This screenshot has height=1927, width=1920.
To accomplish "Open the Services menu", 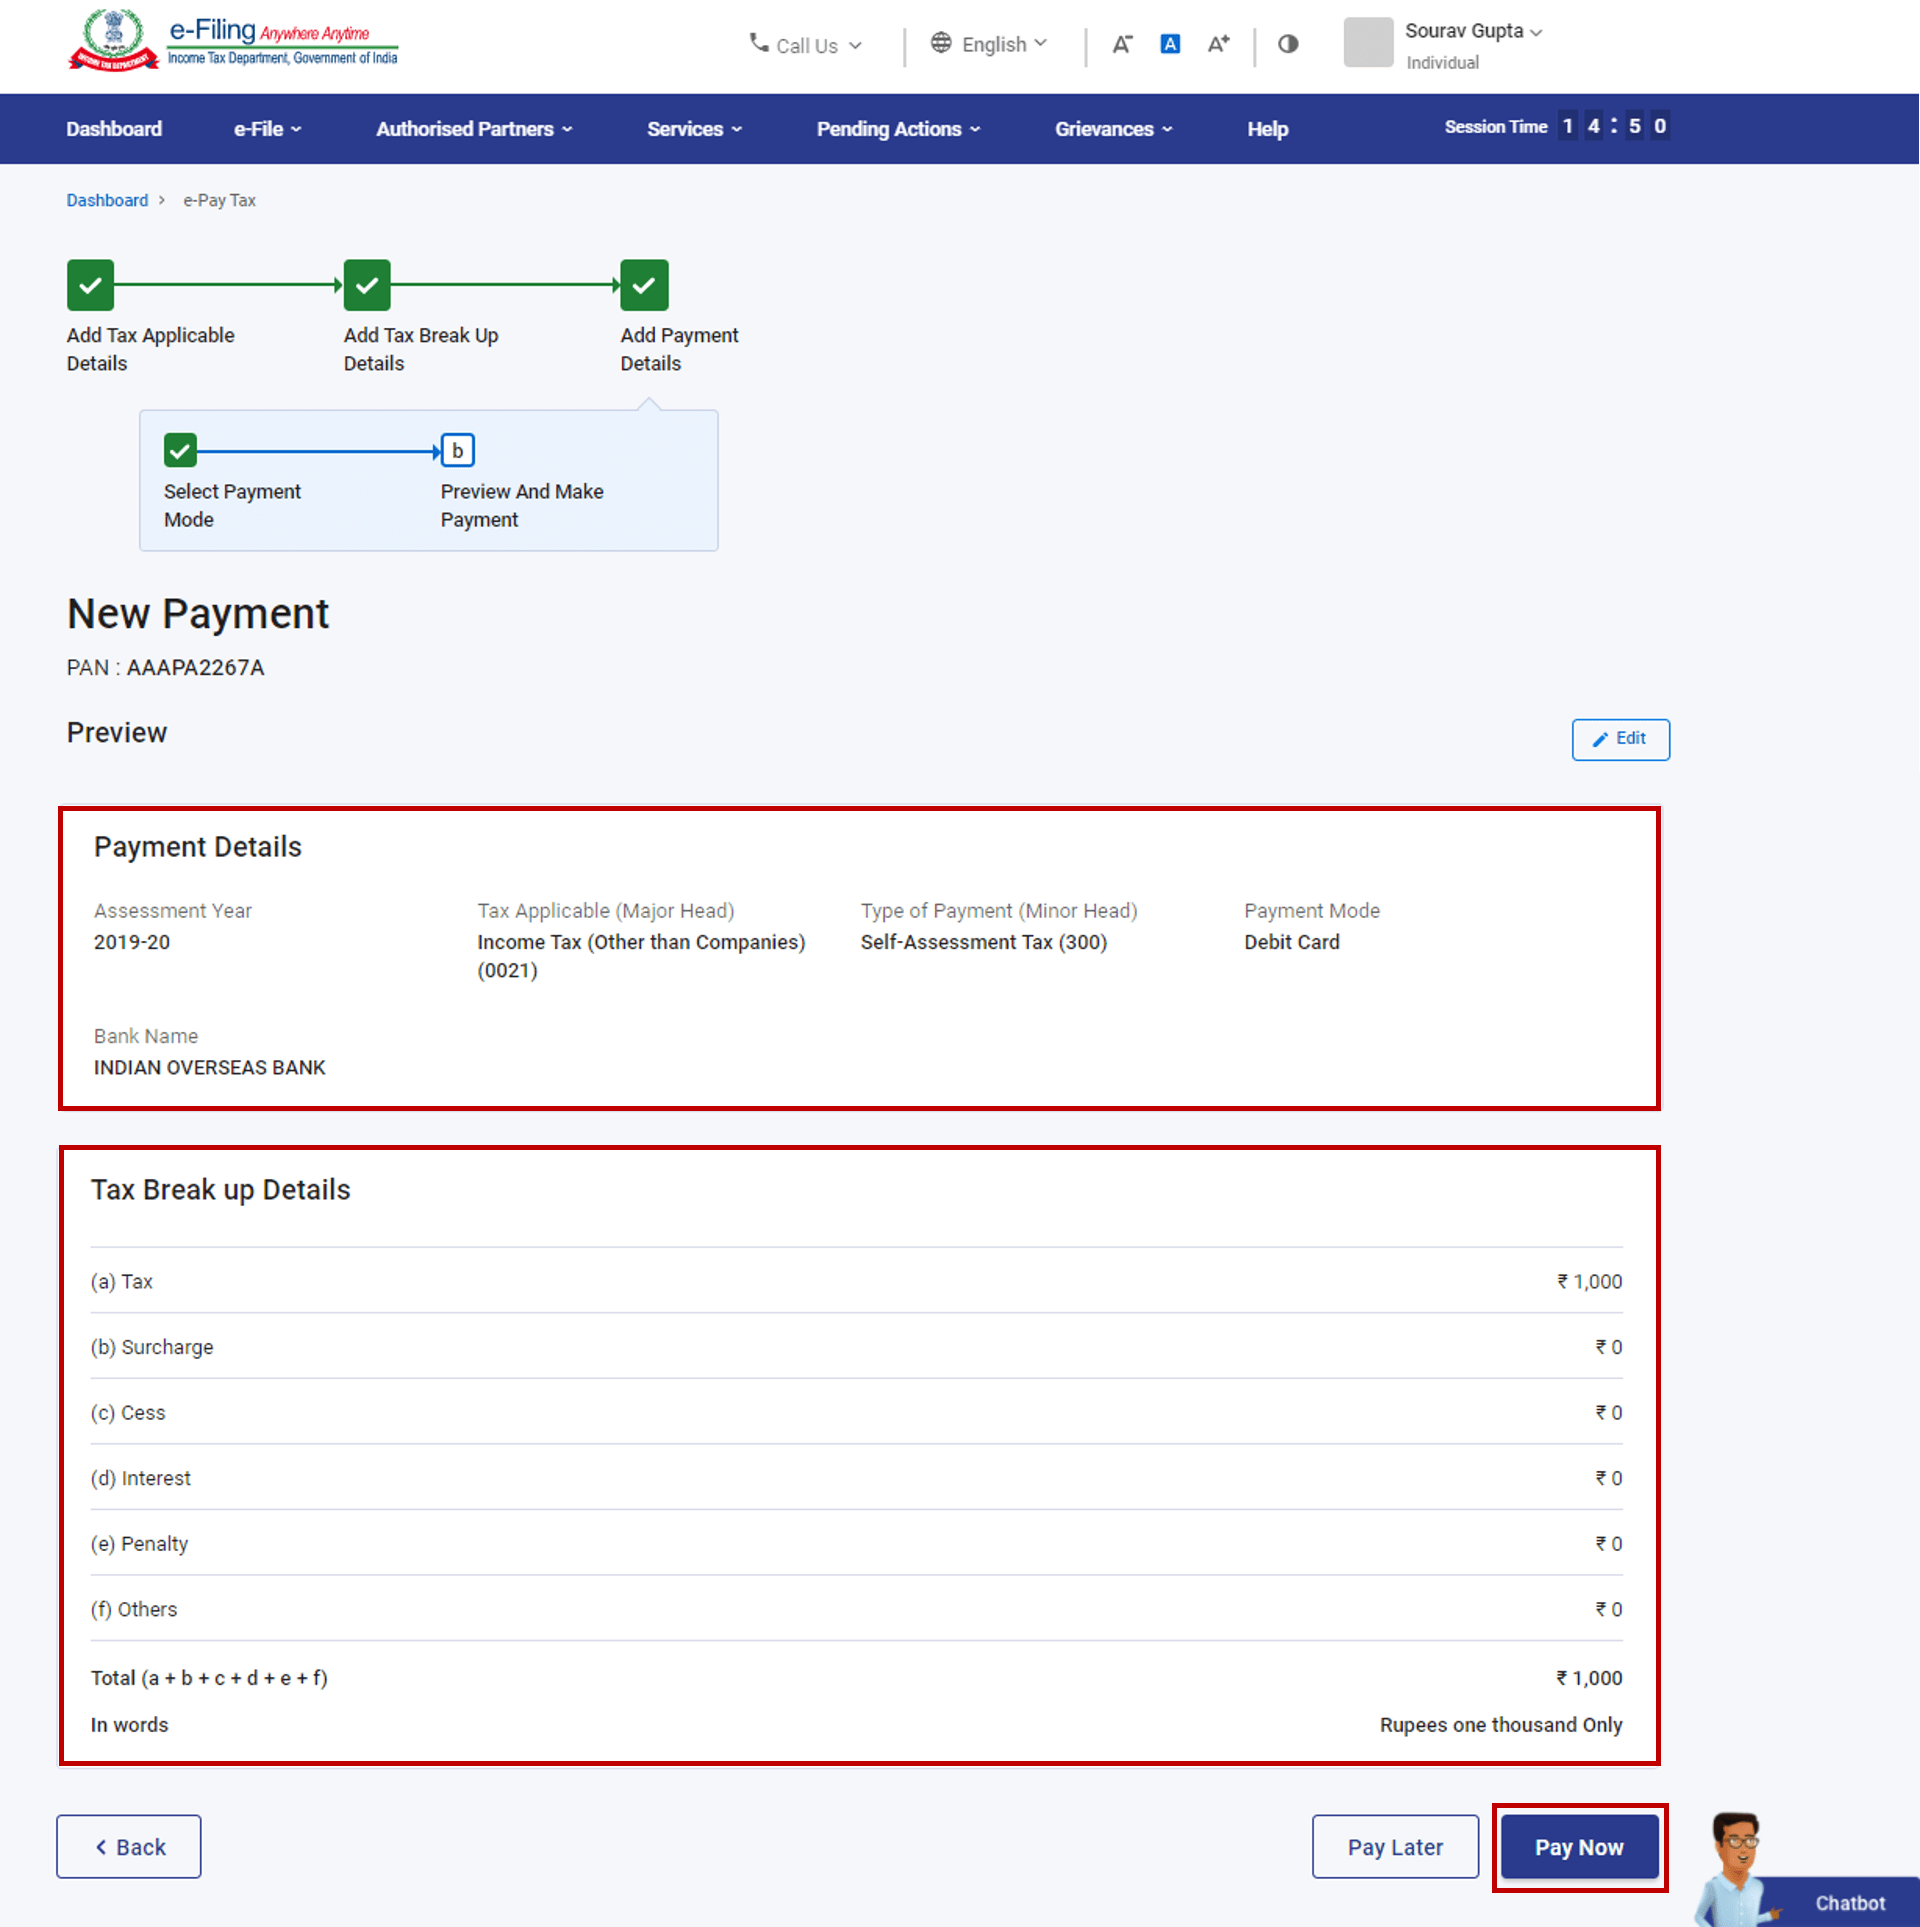I will click(x=693, y=128).
